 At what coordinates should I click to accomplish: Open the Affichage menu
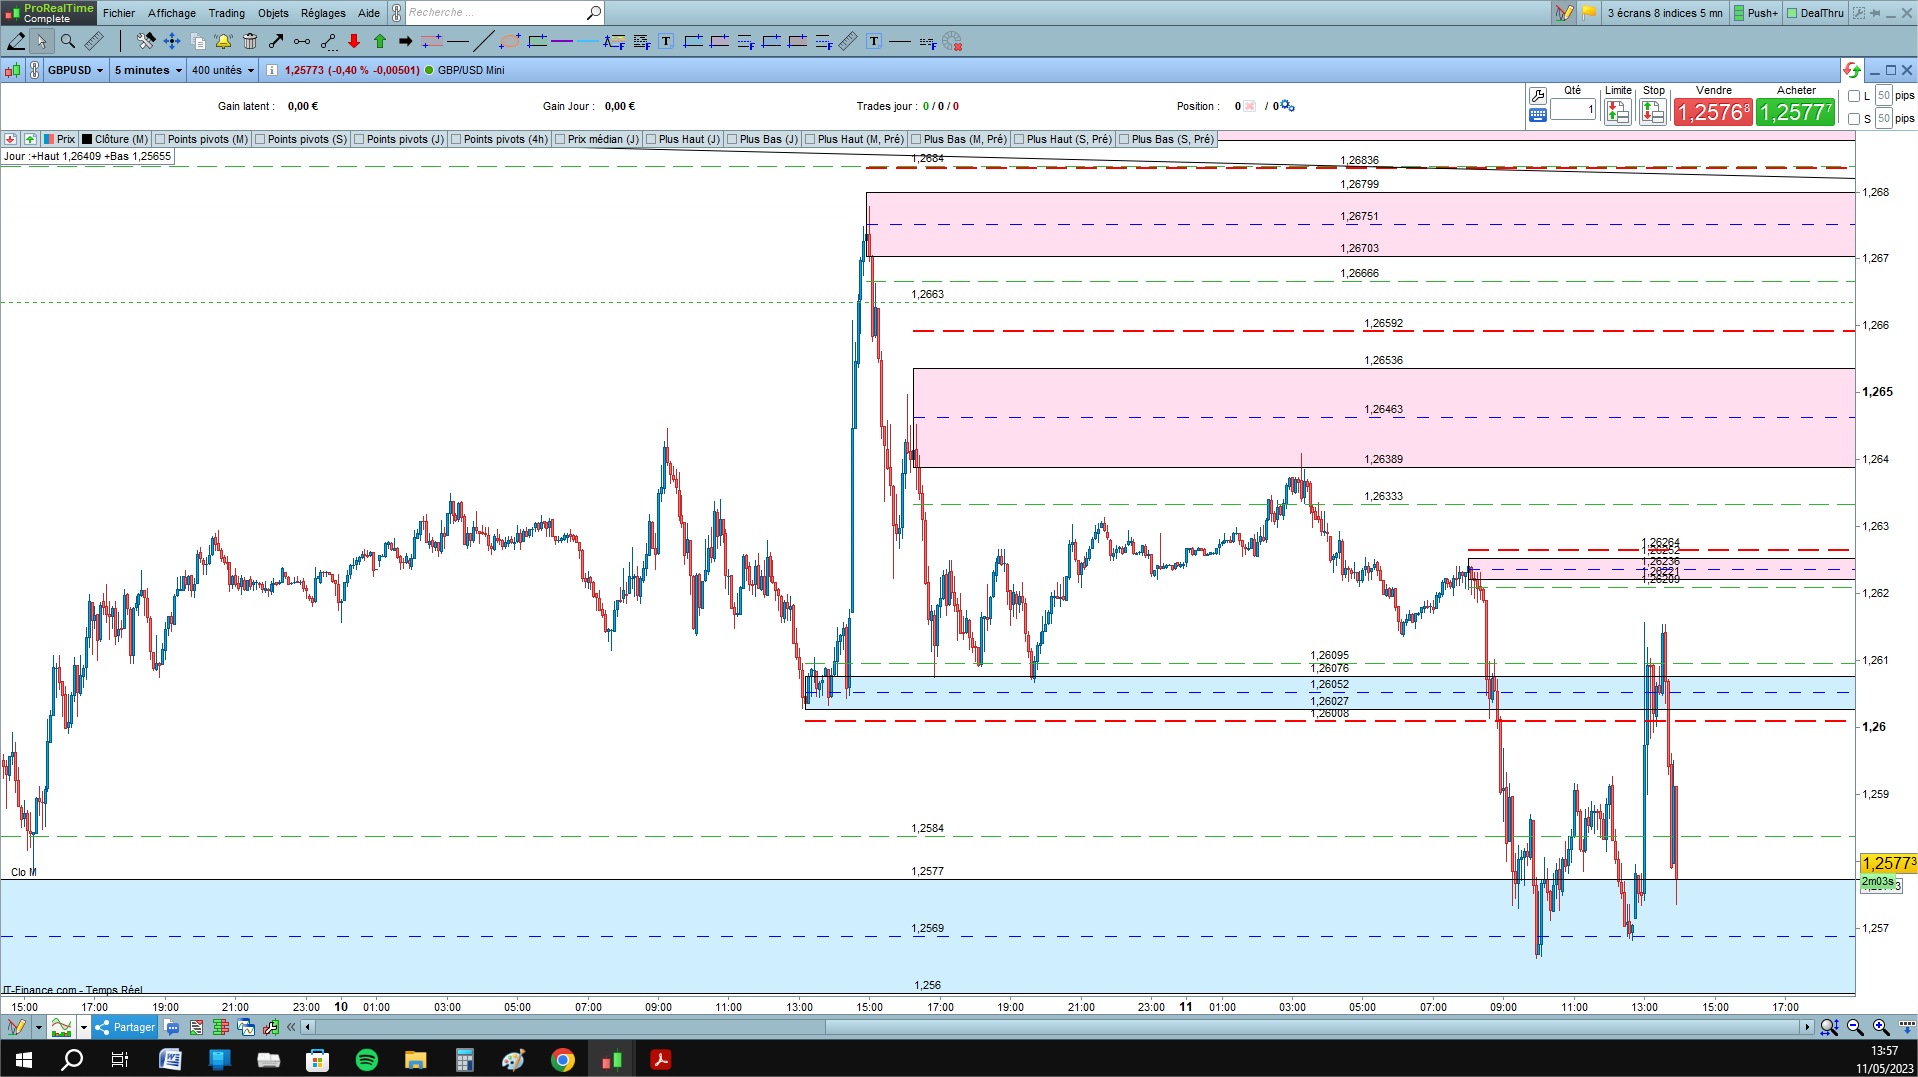pos(172,13)
